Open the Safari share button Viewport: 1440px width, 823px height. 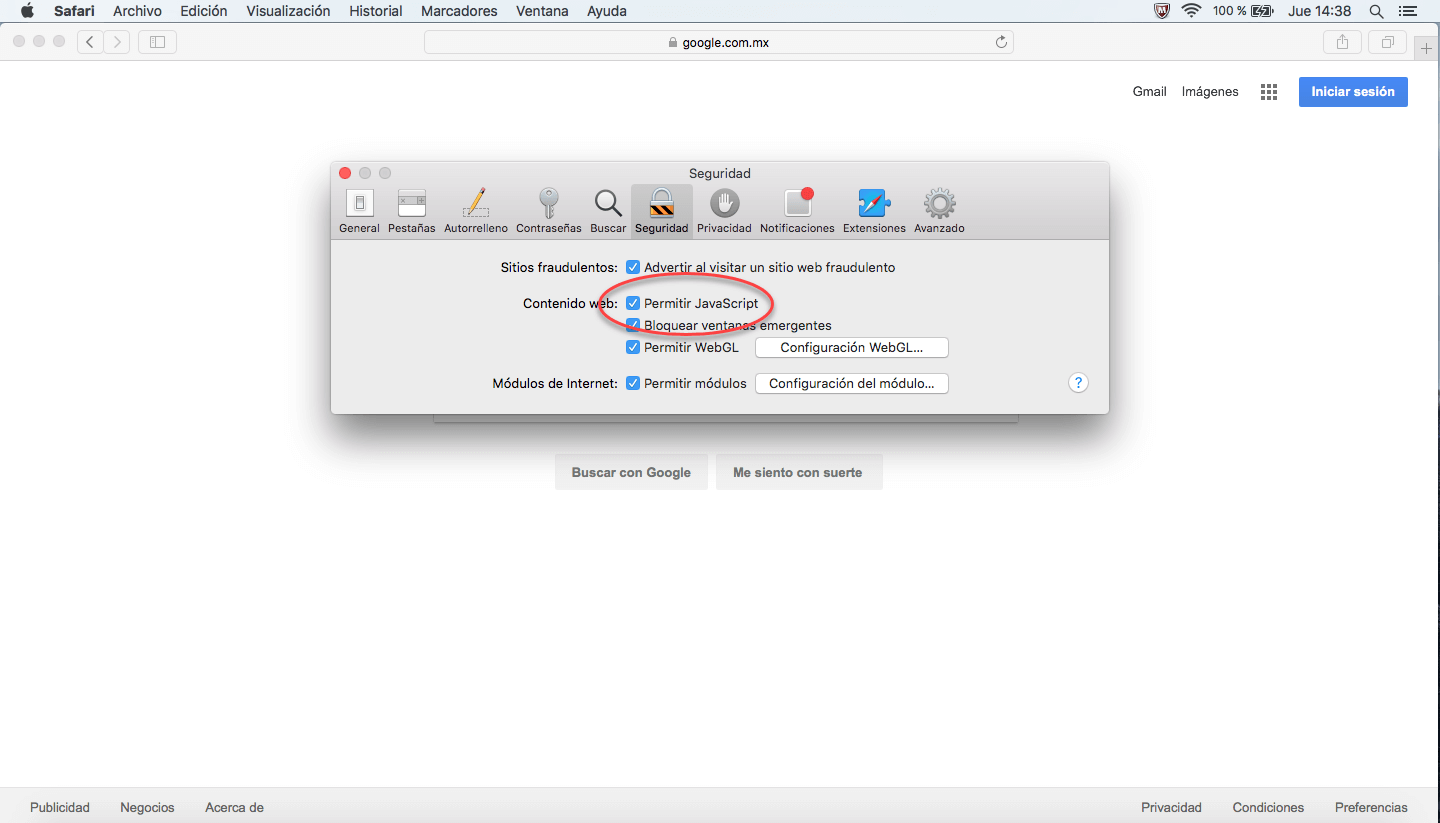pos(1342,42)
